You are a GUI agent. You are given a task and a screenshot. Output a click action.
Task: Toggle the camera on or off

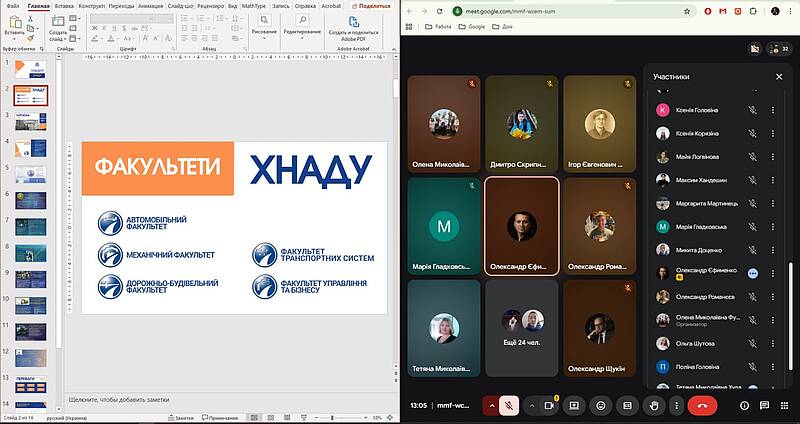click(548, 405)
